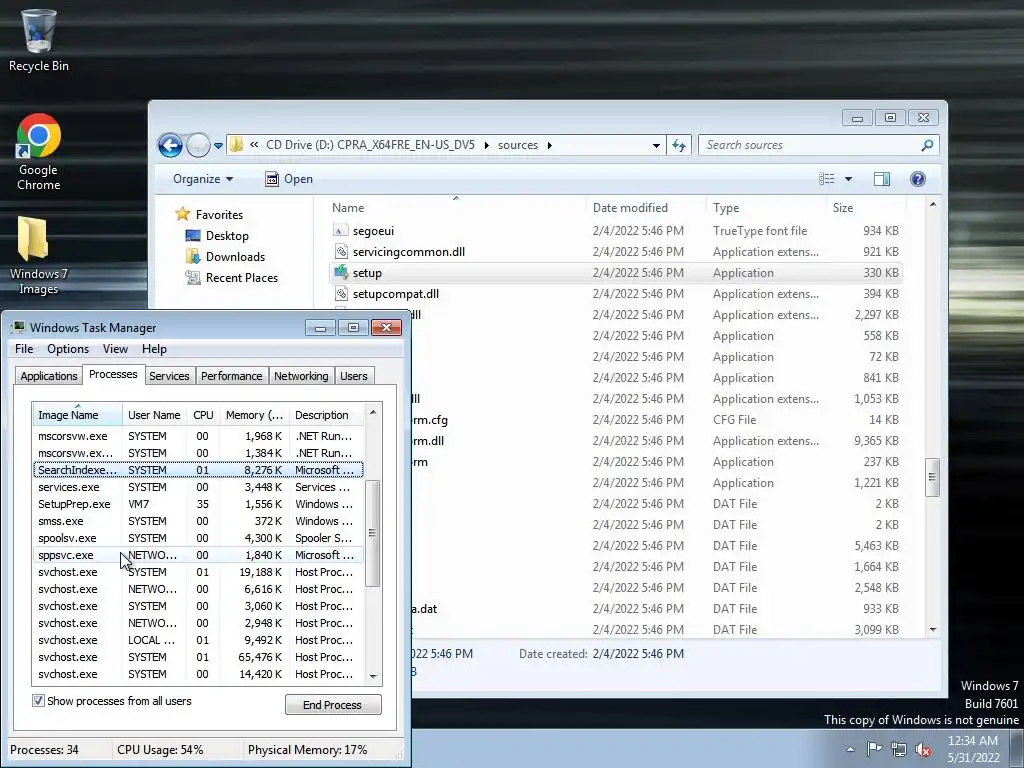Screen dimensions: 1024x768
Task: Select the sppsvc.exe process row
Action: tap(198, 555)
